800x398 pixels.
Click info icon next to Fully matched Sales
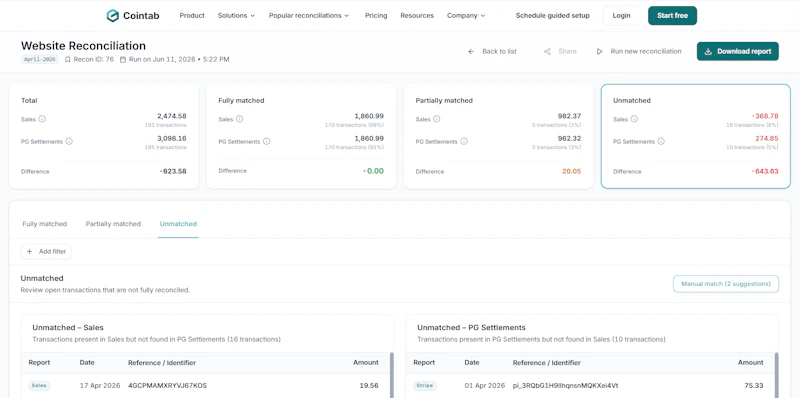click(x=240, y=119)
